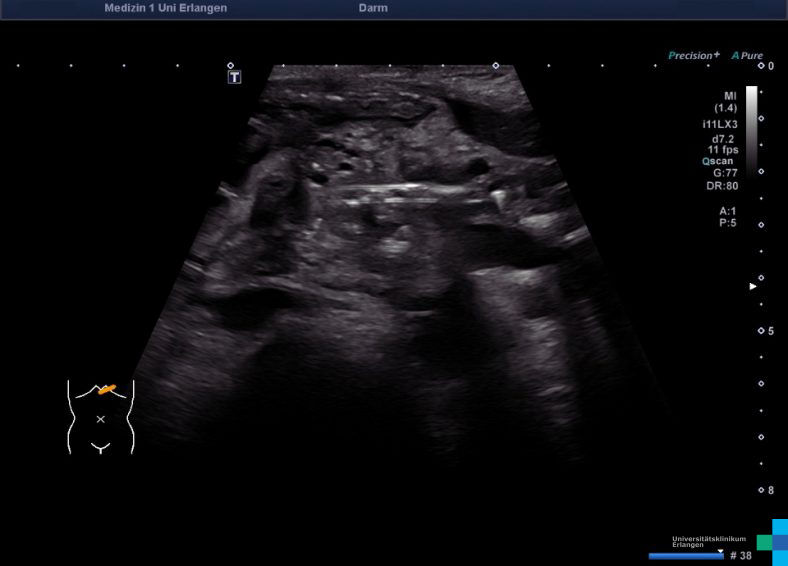Toggle the Qscan optimization label
This screenshot has height=566, width=788.
point(720,161)
